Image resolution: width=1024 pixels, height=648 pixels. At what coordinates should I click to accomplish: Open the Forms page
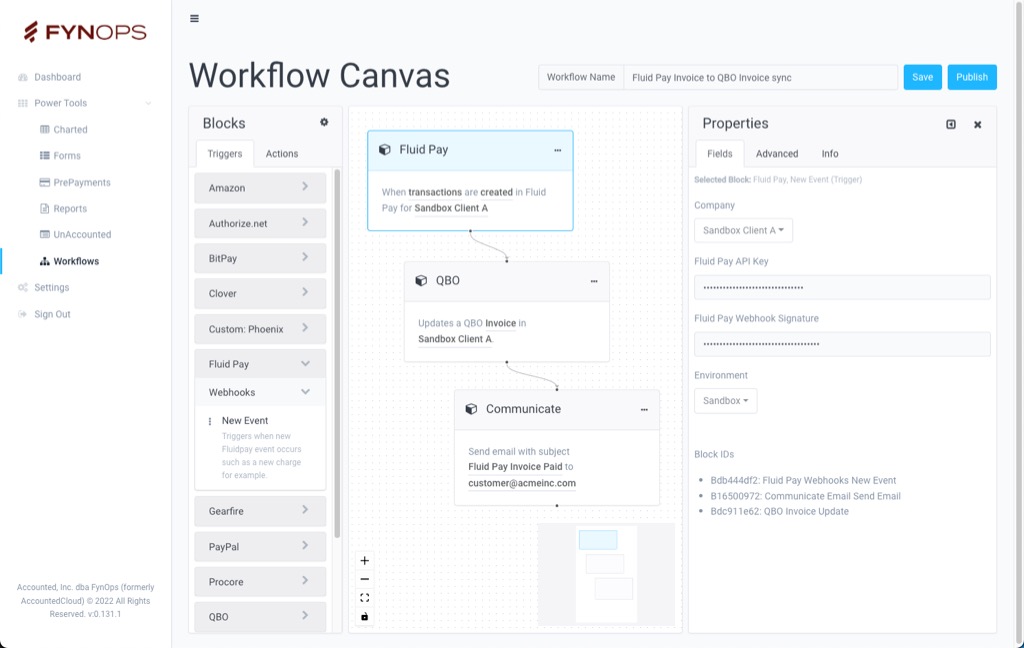[67, 155]
